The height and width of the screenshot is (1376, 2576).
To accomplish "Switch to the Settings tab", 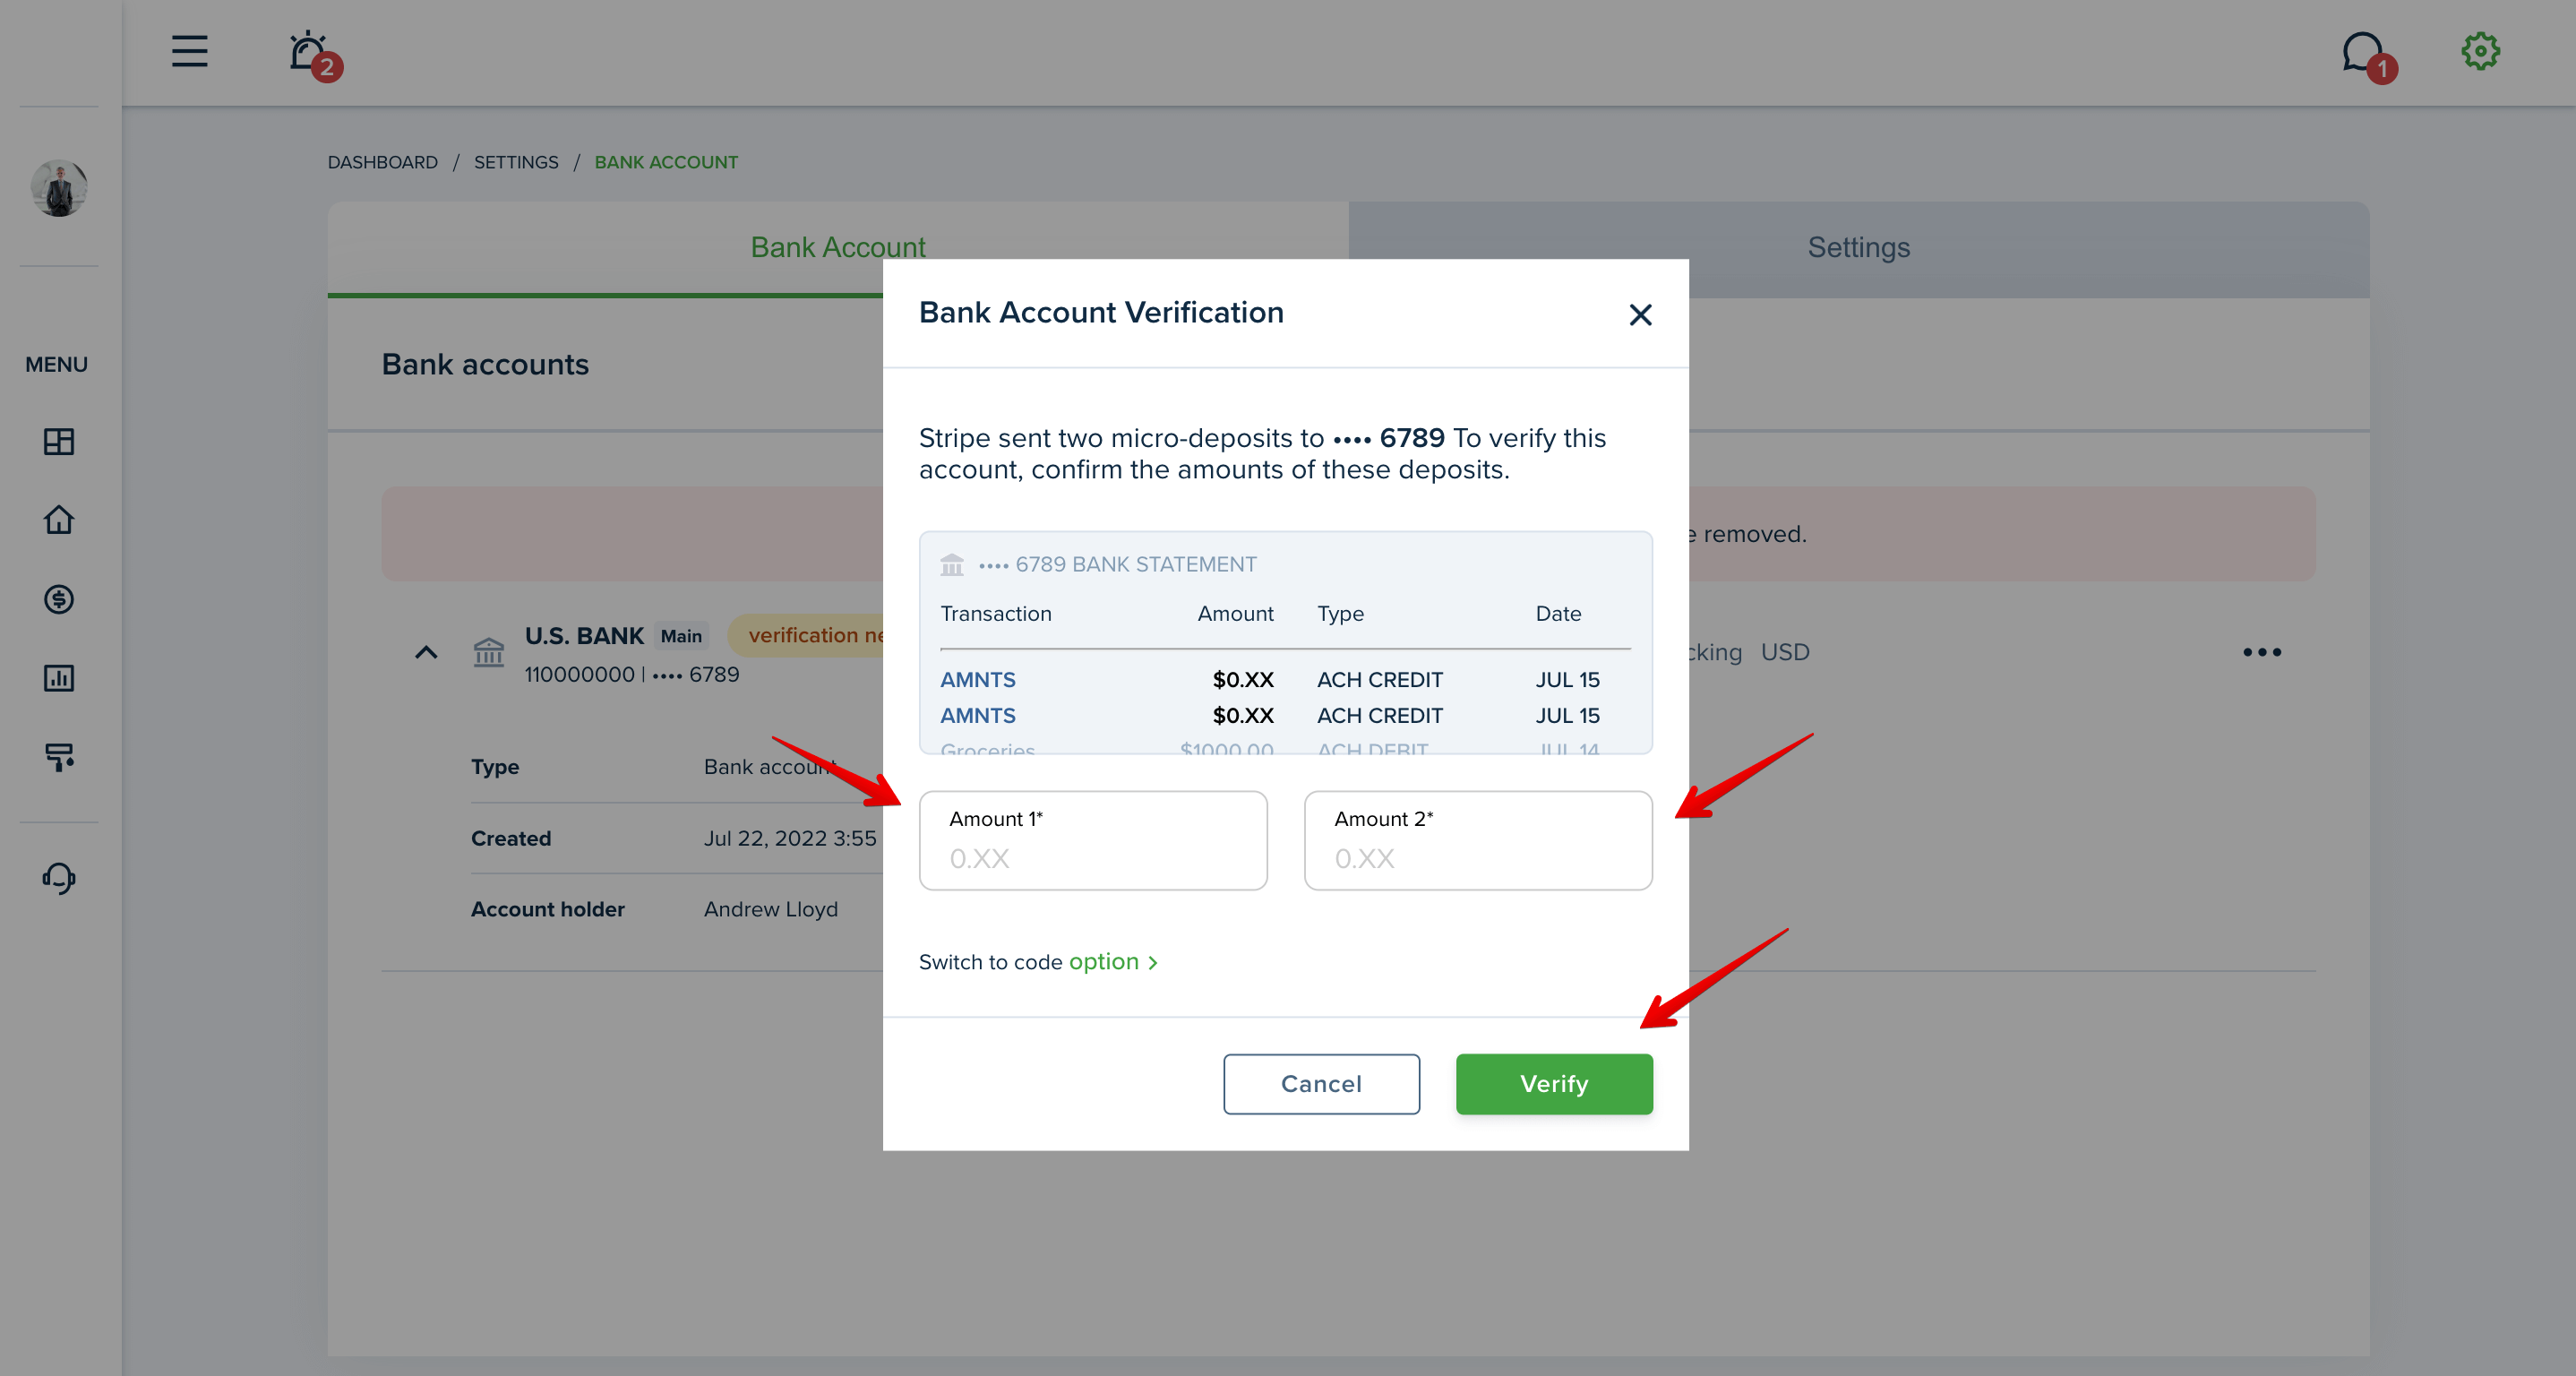I will (x=1858, y=248).
